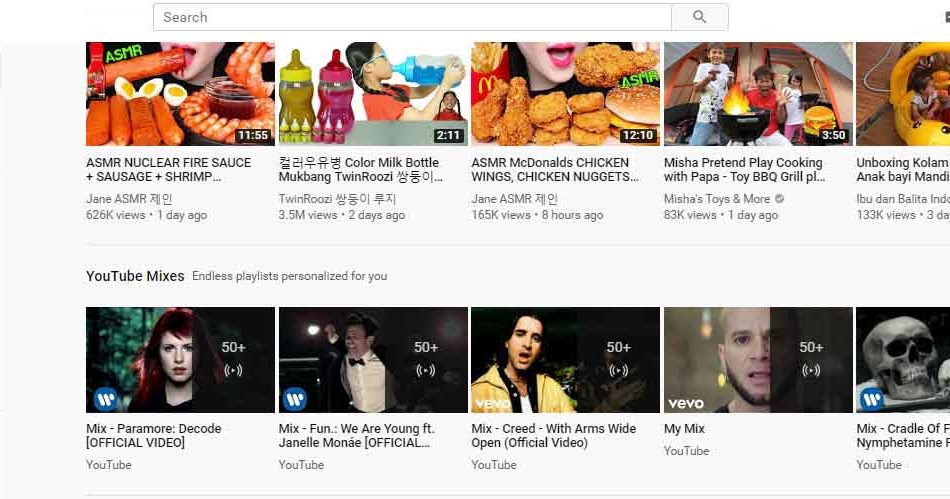Click Warner logo on Fun. thumbnail
The height and width of the screenshot is (499, 950).
[x=295, y=399]
